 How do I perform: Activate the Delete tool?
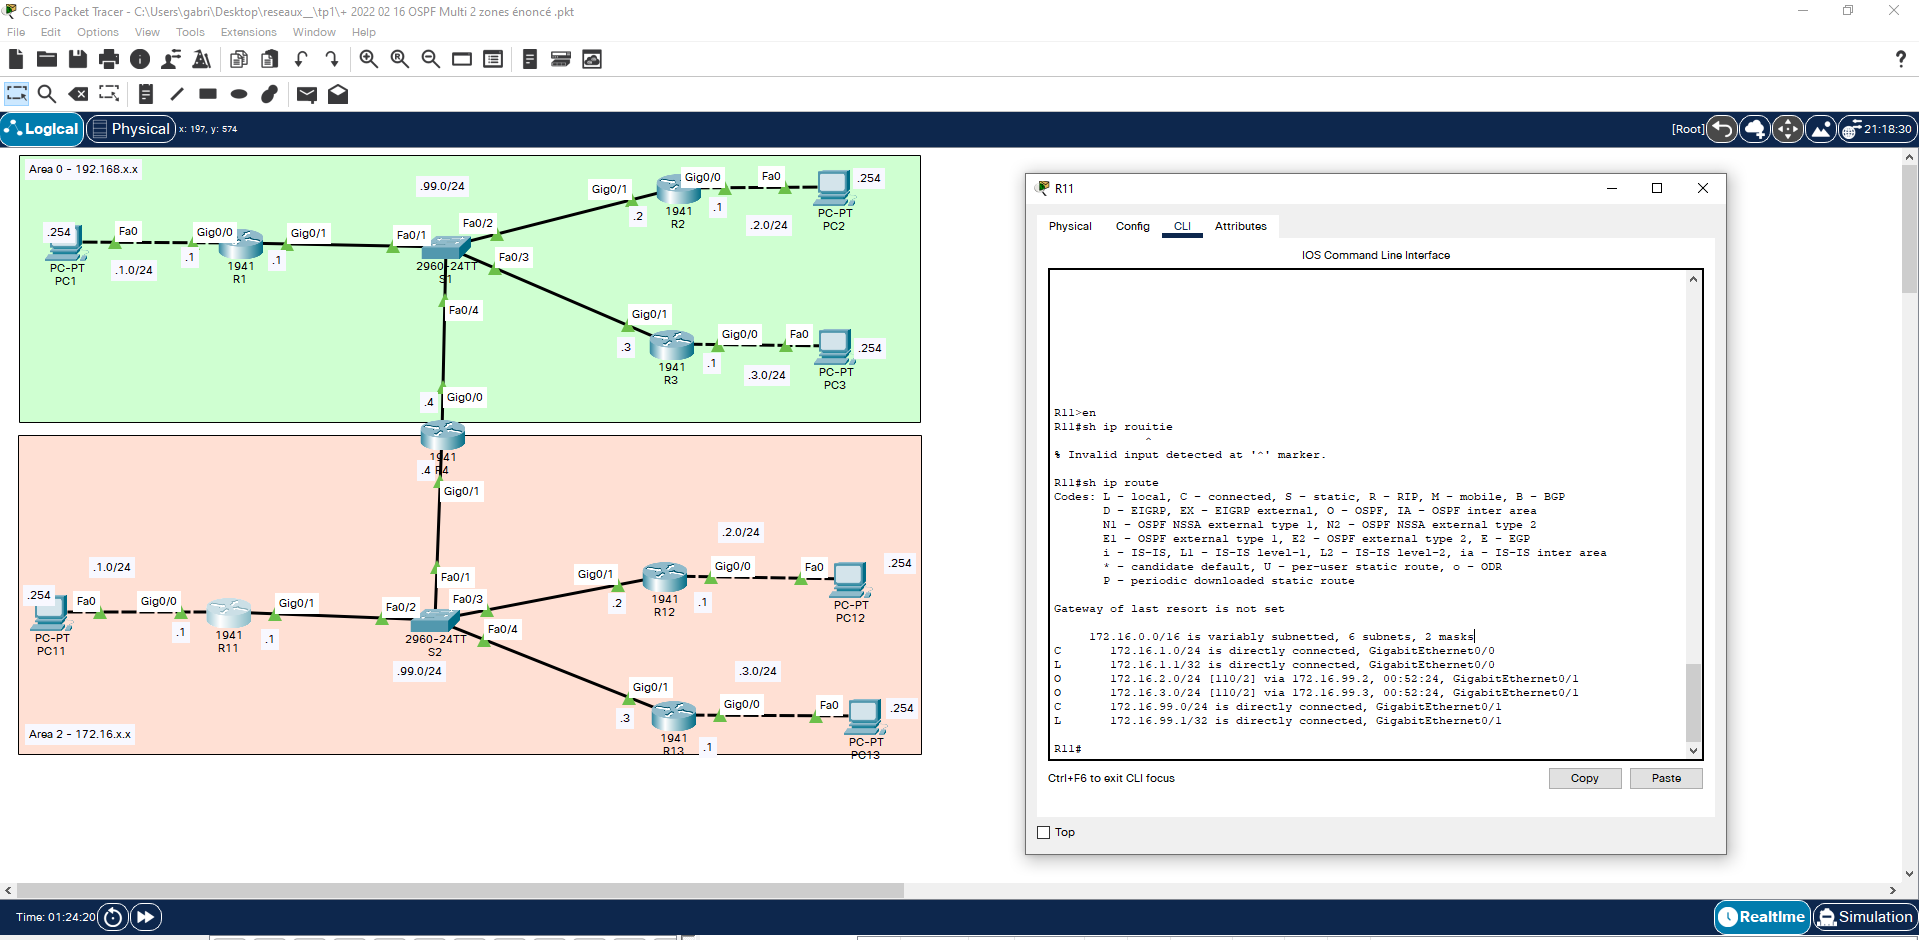[x=78, y=94]
